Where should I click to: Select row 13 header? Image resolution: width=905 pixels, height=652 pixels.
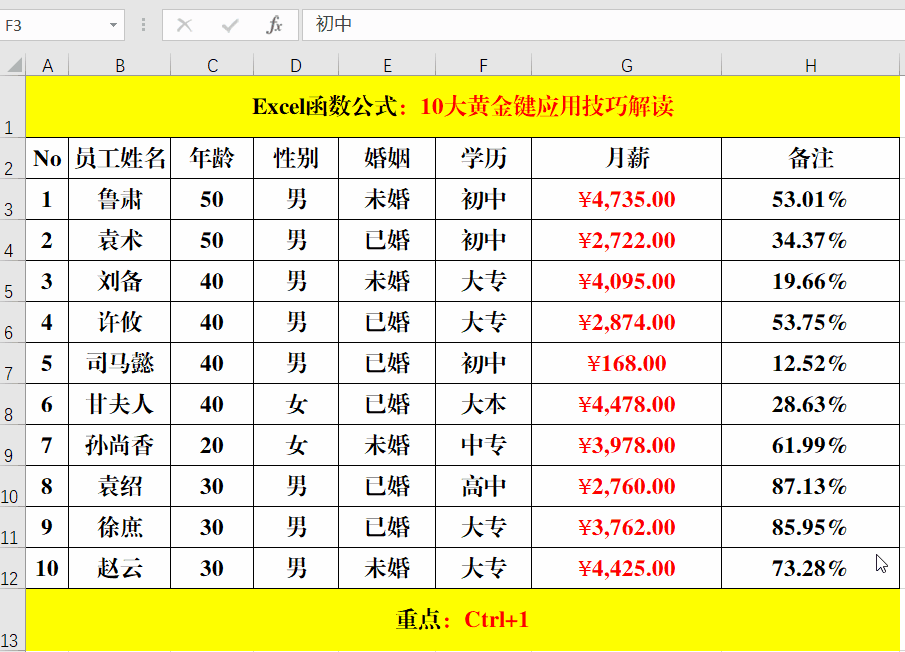pyautogui.click(x=12, y=620)
